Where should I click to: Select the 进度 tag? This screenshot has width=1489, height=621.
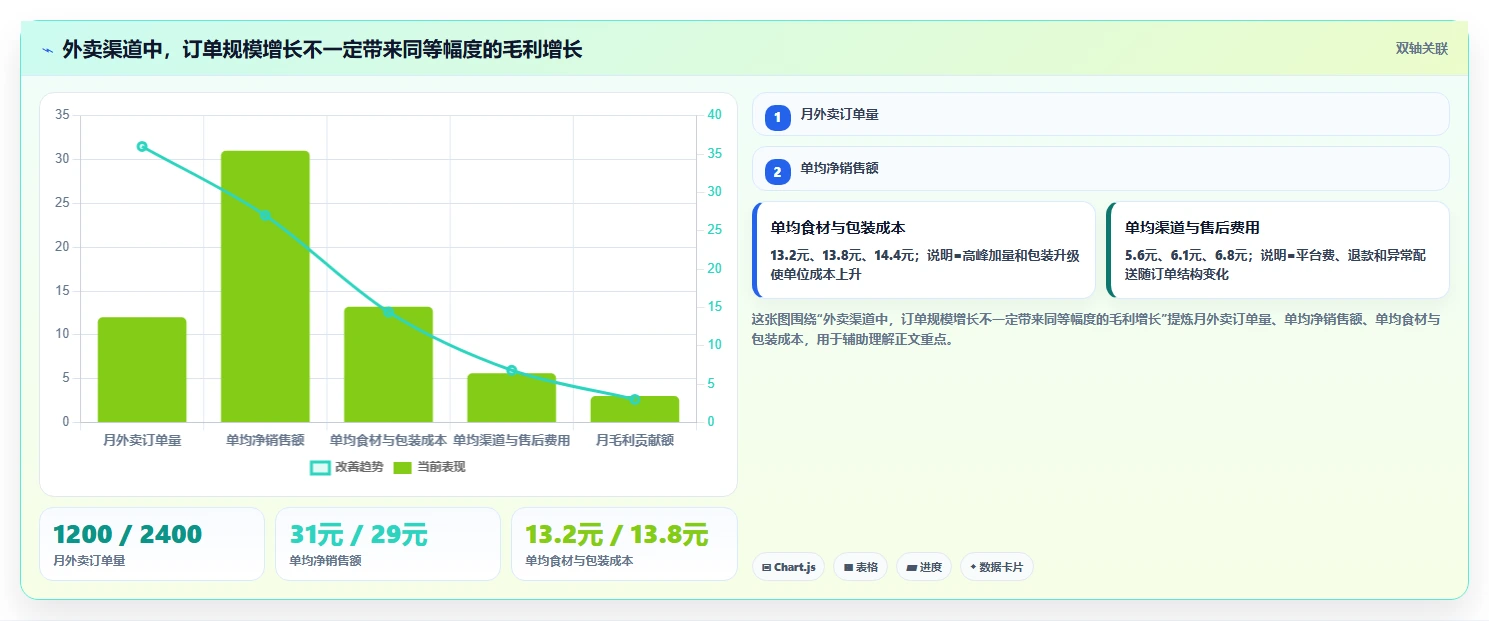tap(924, 567)
